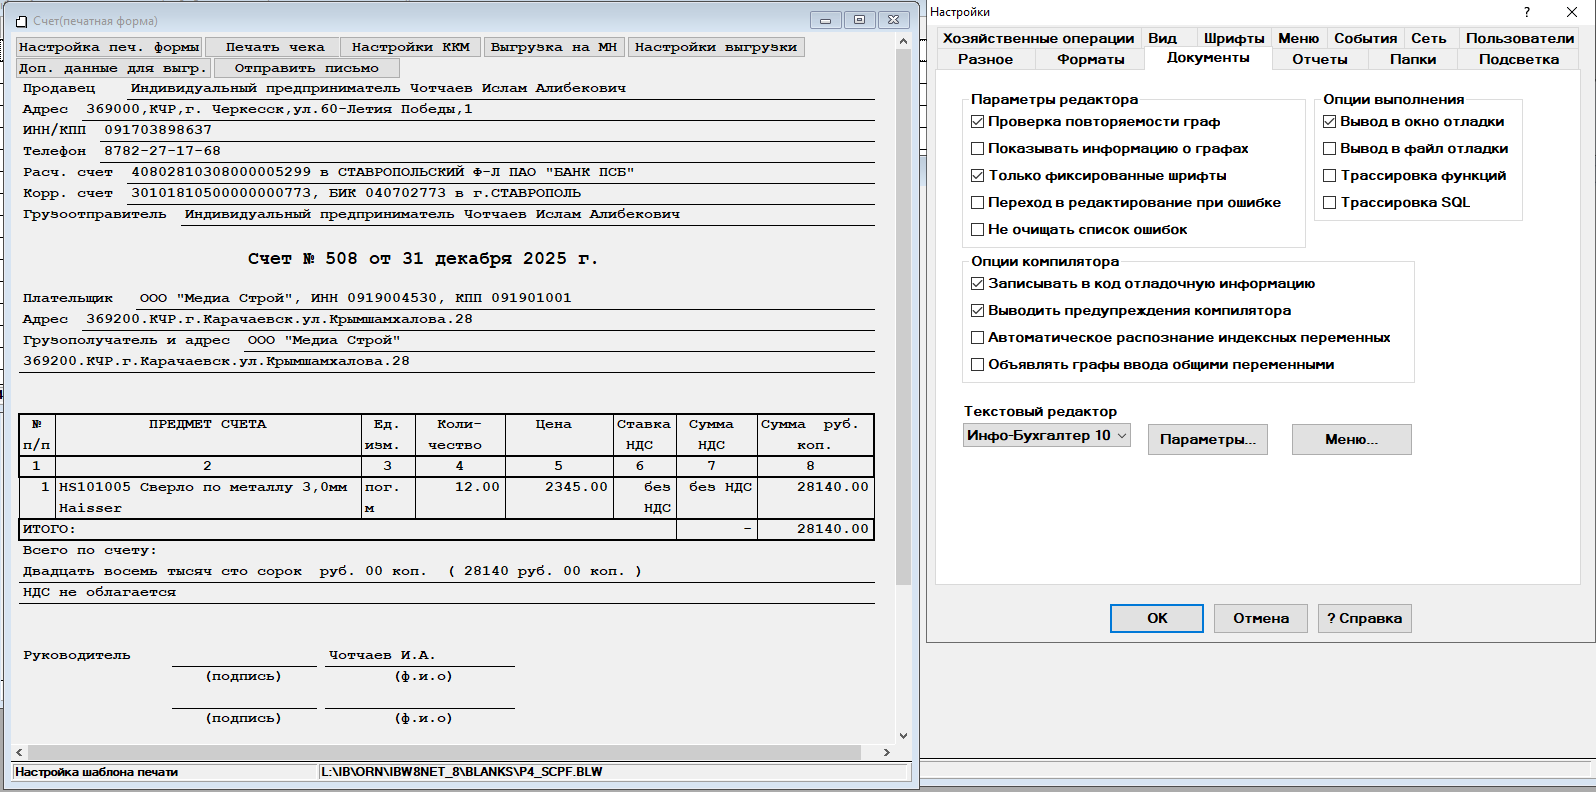The width and height of the screenshot is (1596, 792).
Task: Click the Выгрузка на МН button
Action: click(x=554, y=47)
